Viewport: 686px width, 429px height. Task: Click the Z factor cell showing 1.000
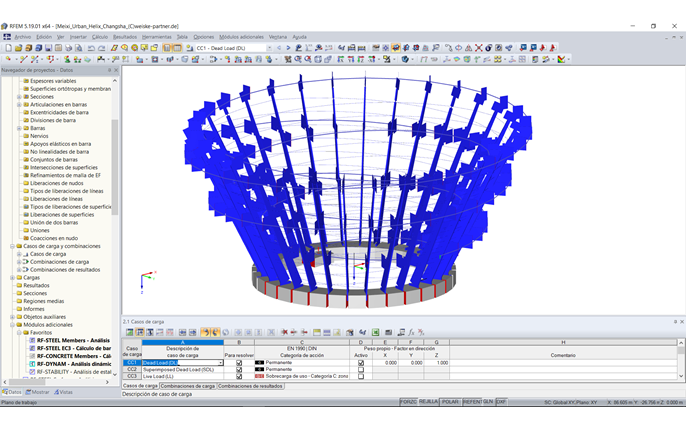click(436, 363)
